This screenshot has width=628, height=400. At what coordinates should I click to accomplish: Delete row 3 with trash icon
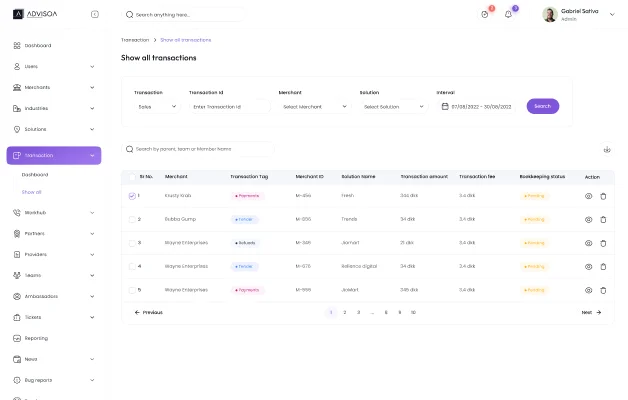[x=603, y=243]
